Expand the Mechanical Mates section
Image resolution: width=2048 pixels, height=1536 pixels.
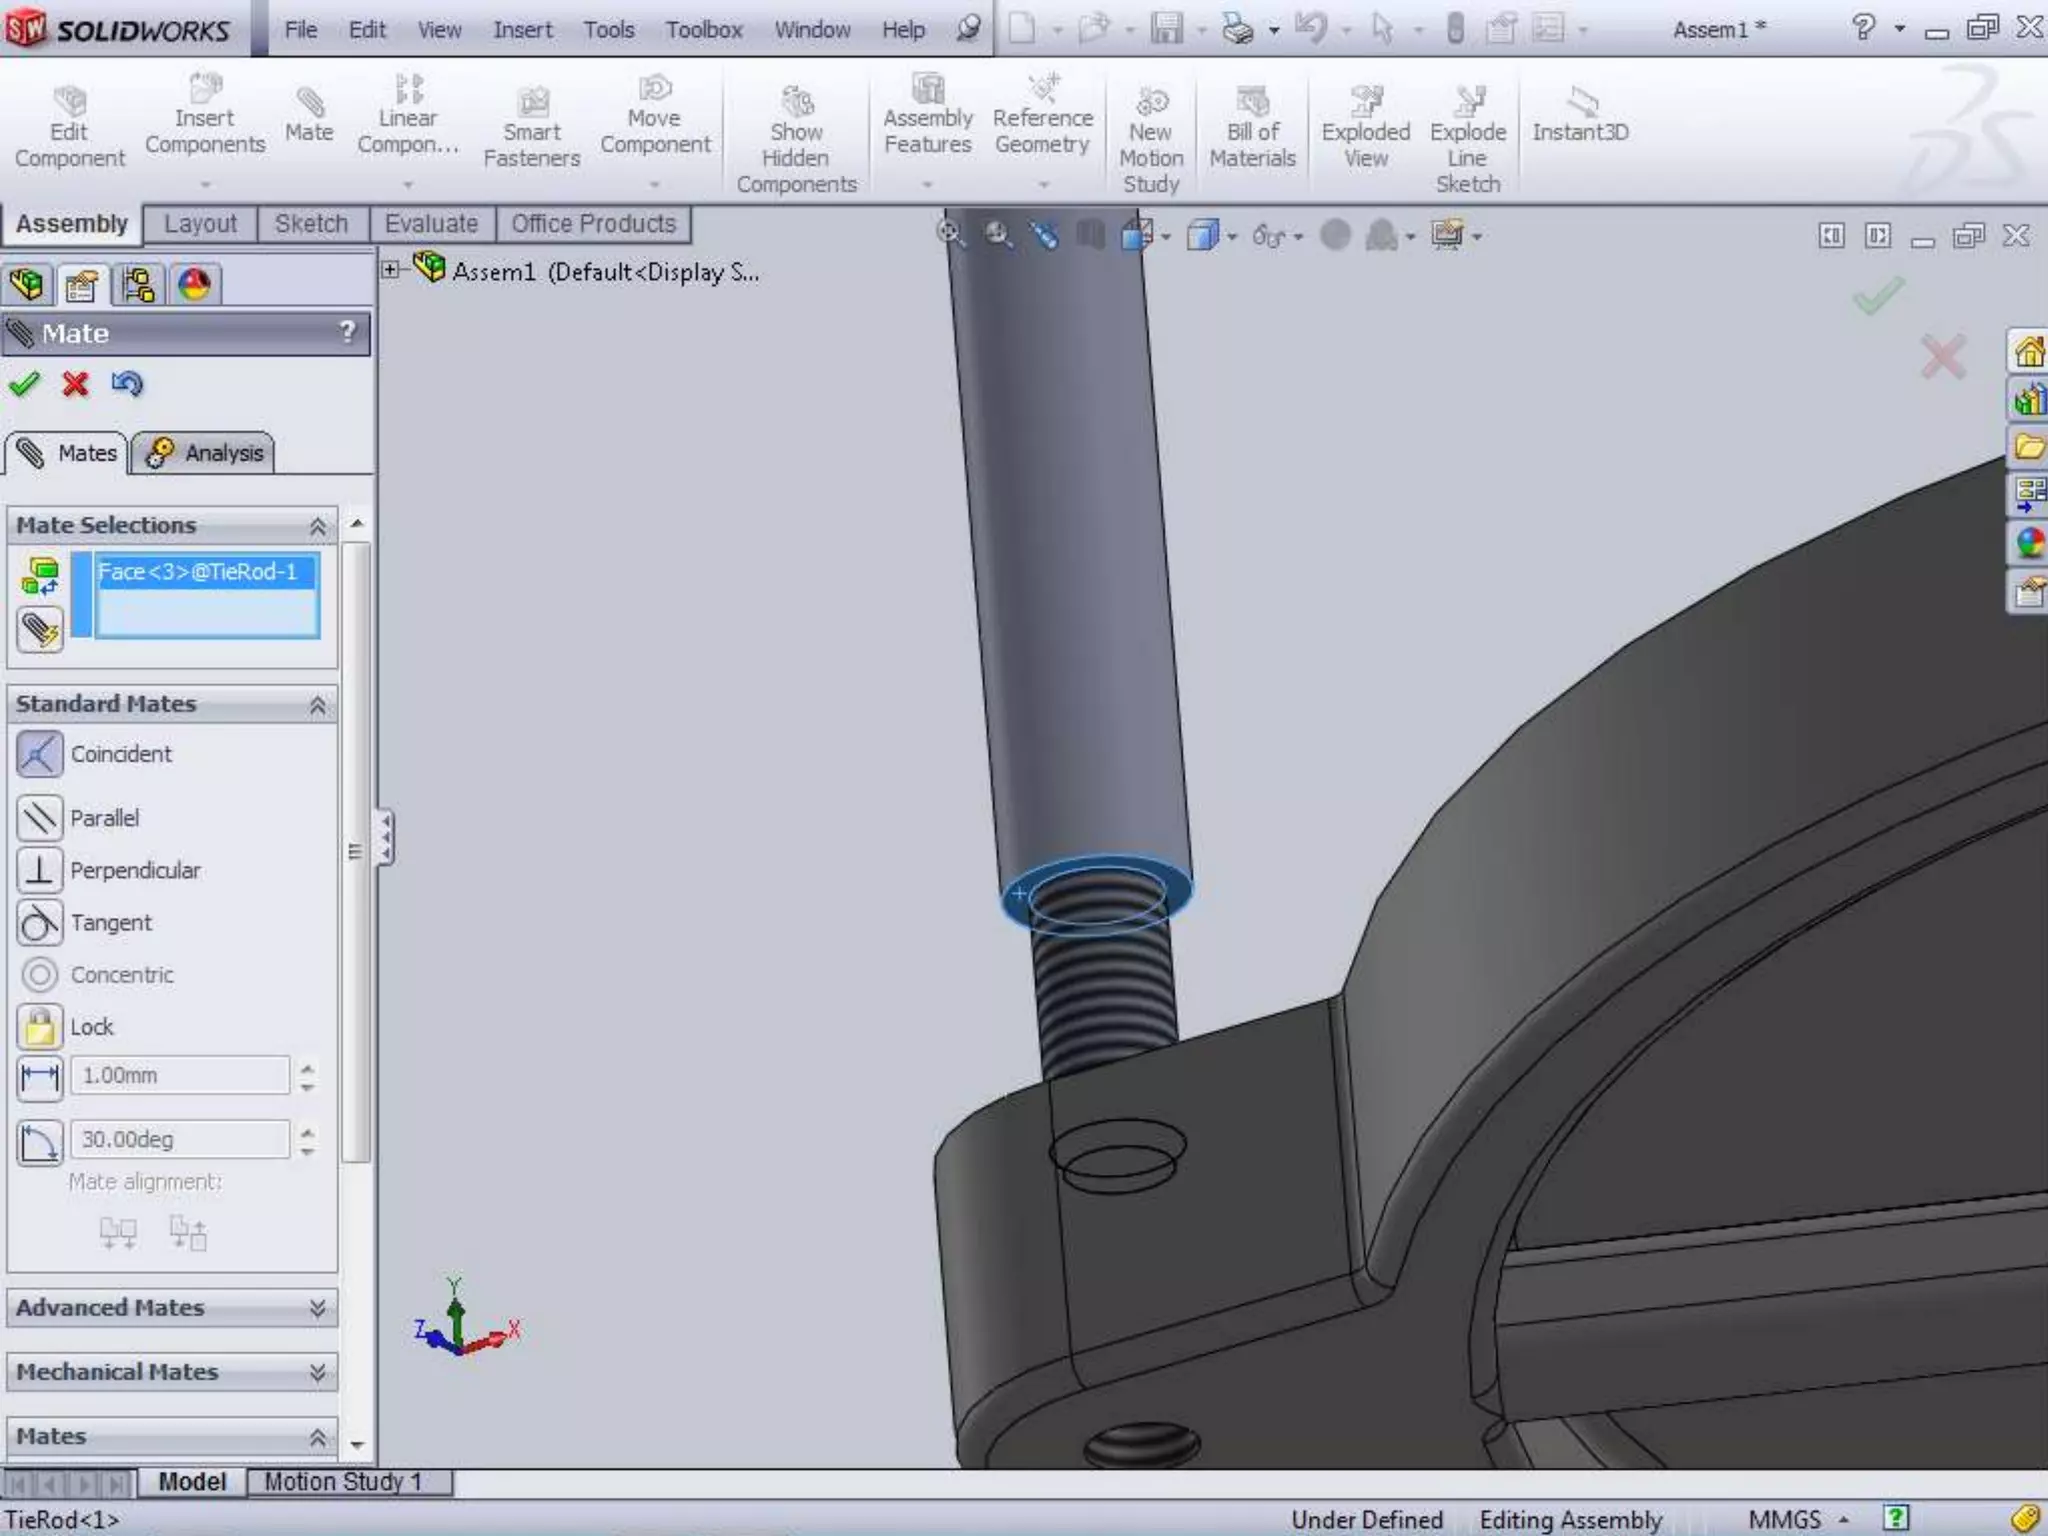click(317, 1372)
